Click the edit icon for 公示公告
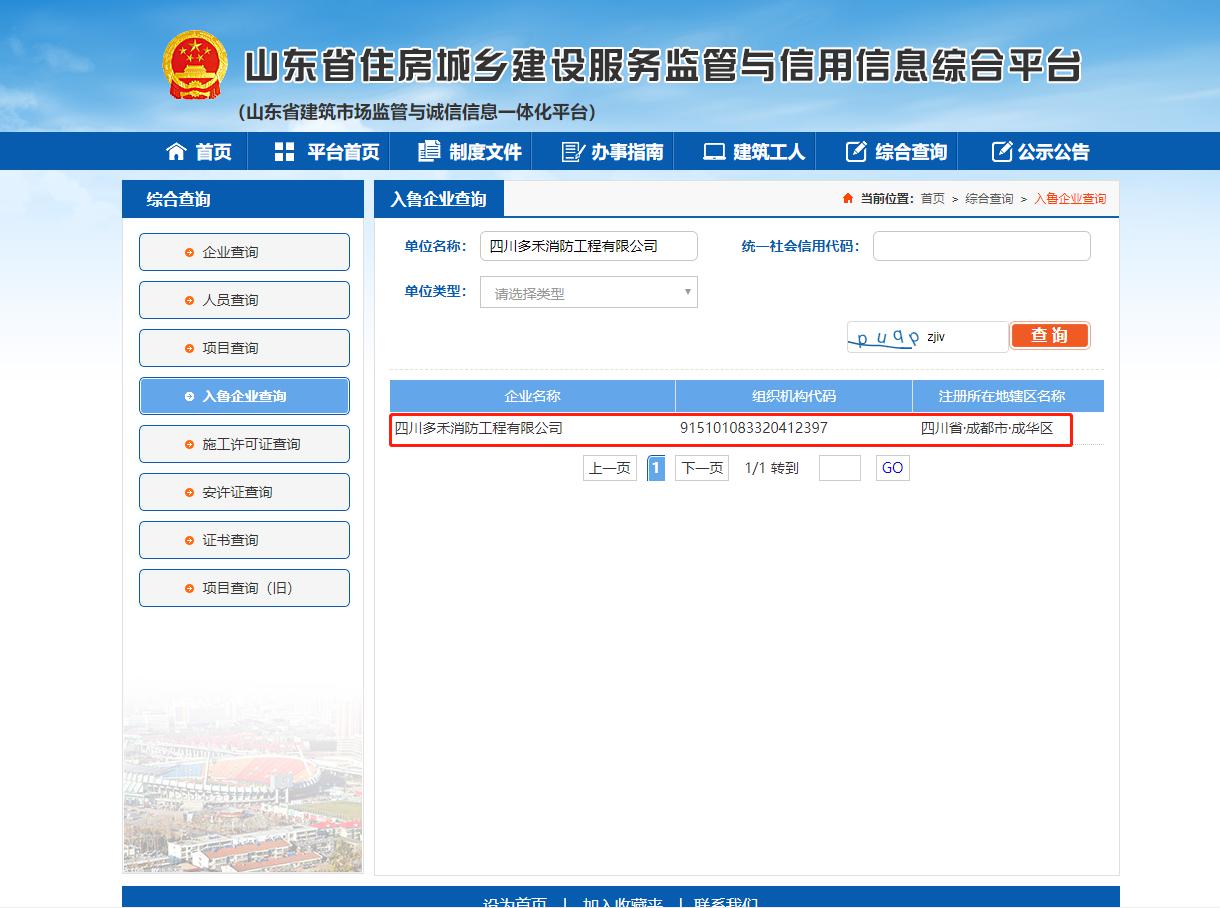The height and width of the screenshot is (908, 1220). pyautogui.click(x=1001, y=152)
